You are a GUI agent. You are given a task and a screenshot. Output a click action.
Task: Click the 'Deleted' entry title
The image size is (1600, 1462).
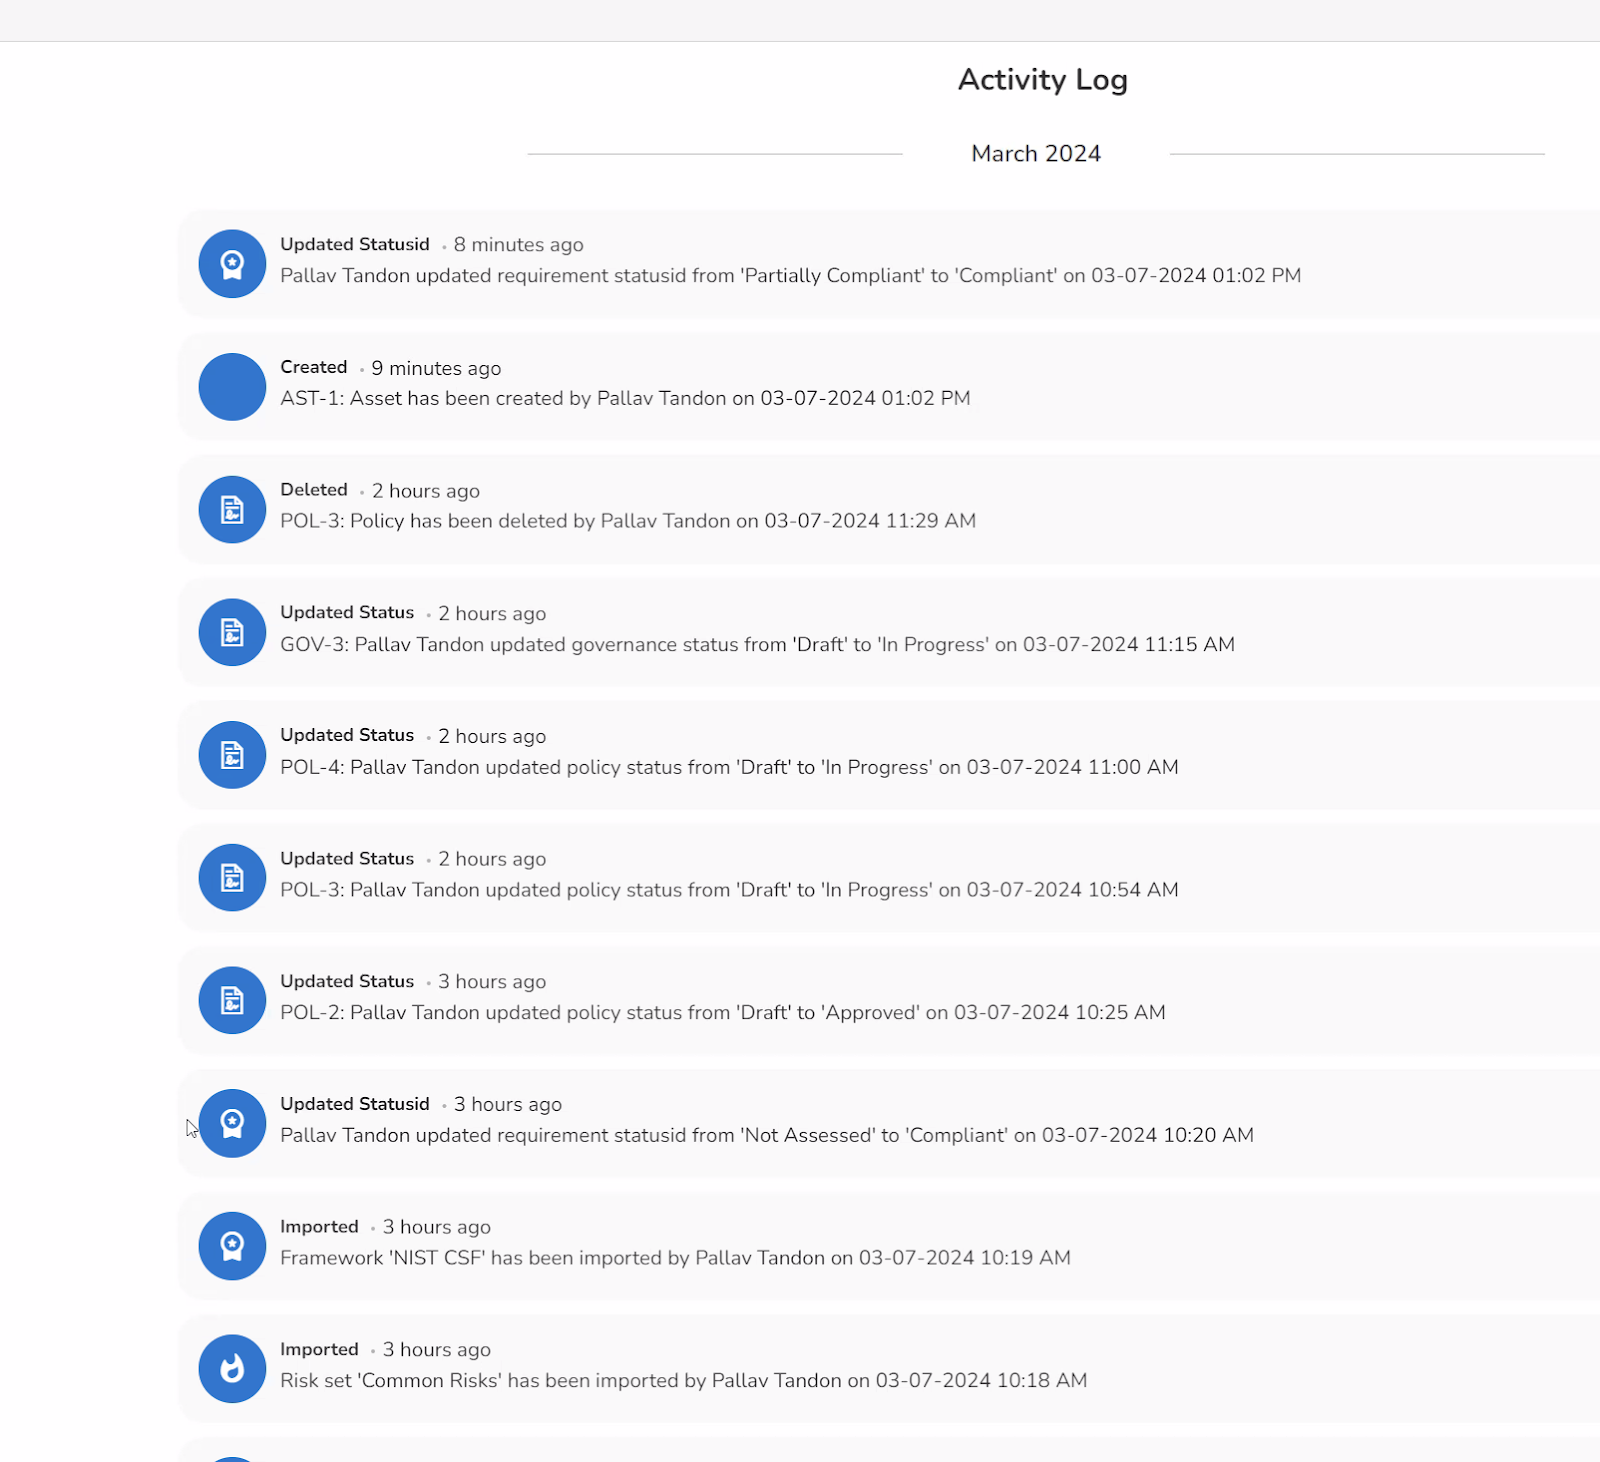click(x=314, y=490)
